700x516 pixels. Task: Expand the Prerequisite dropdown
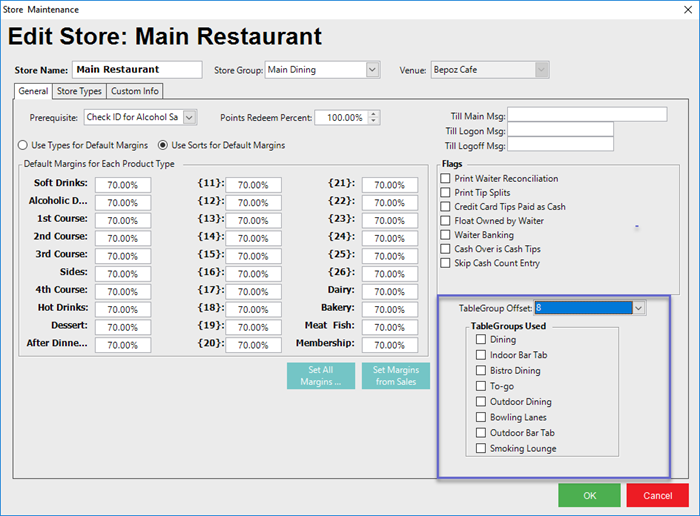pos(189,117)
